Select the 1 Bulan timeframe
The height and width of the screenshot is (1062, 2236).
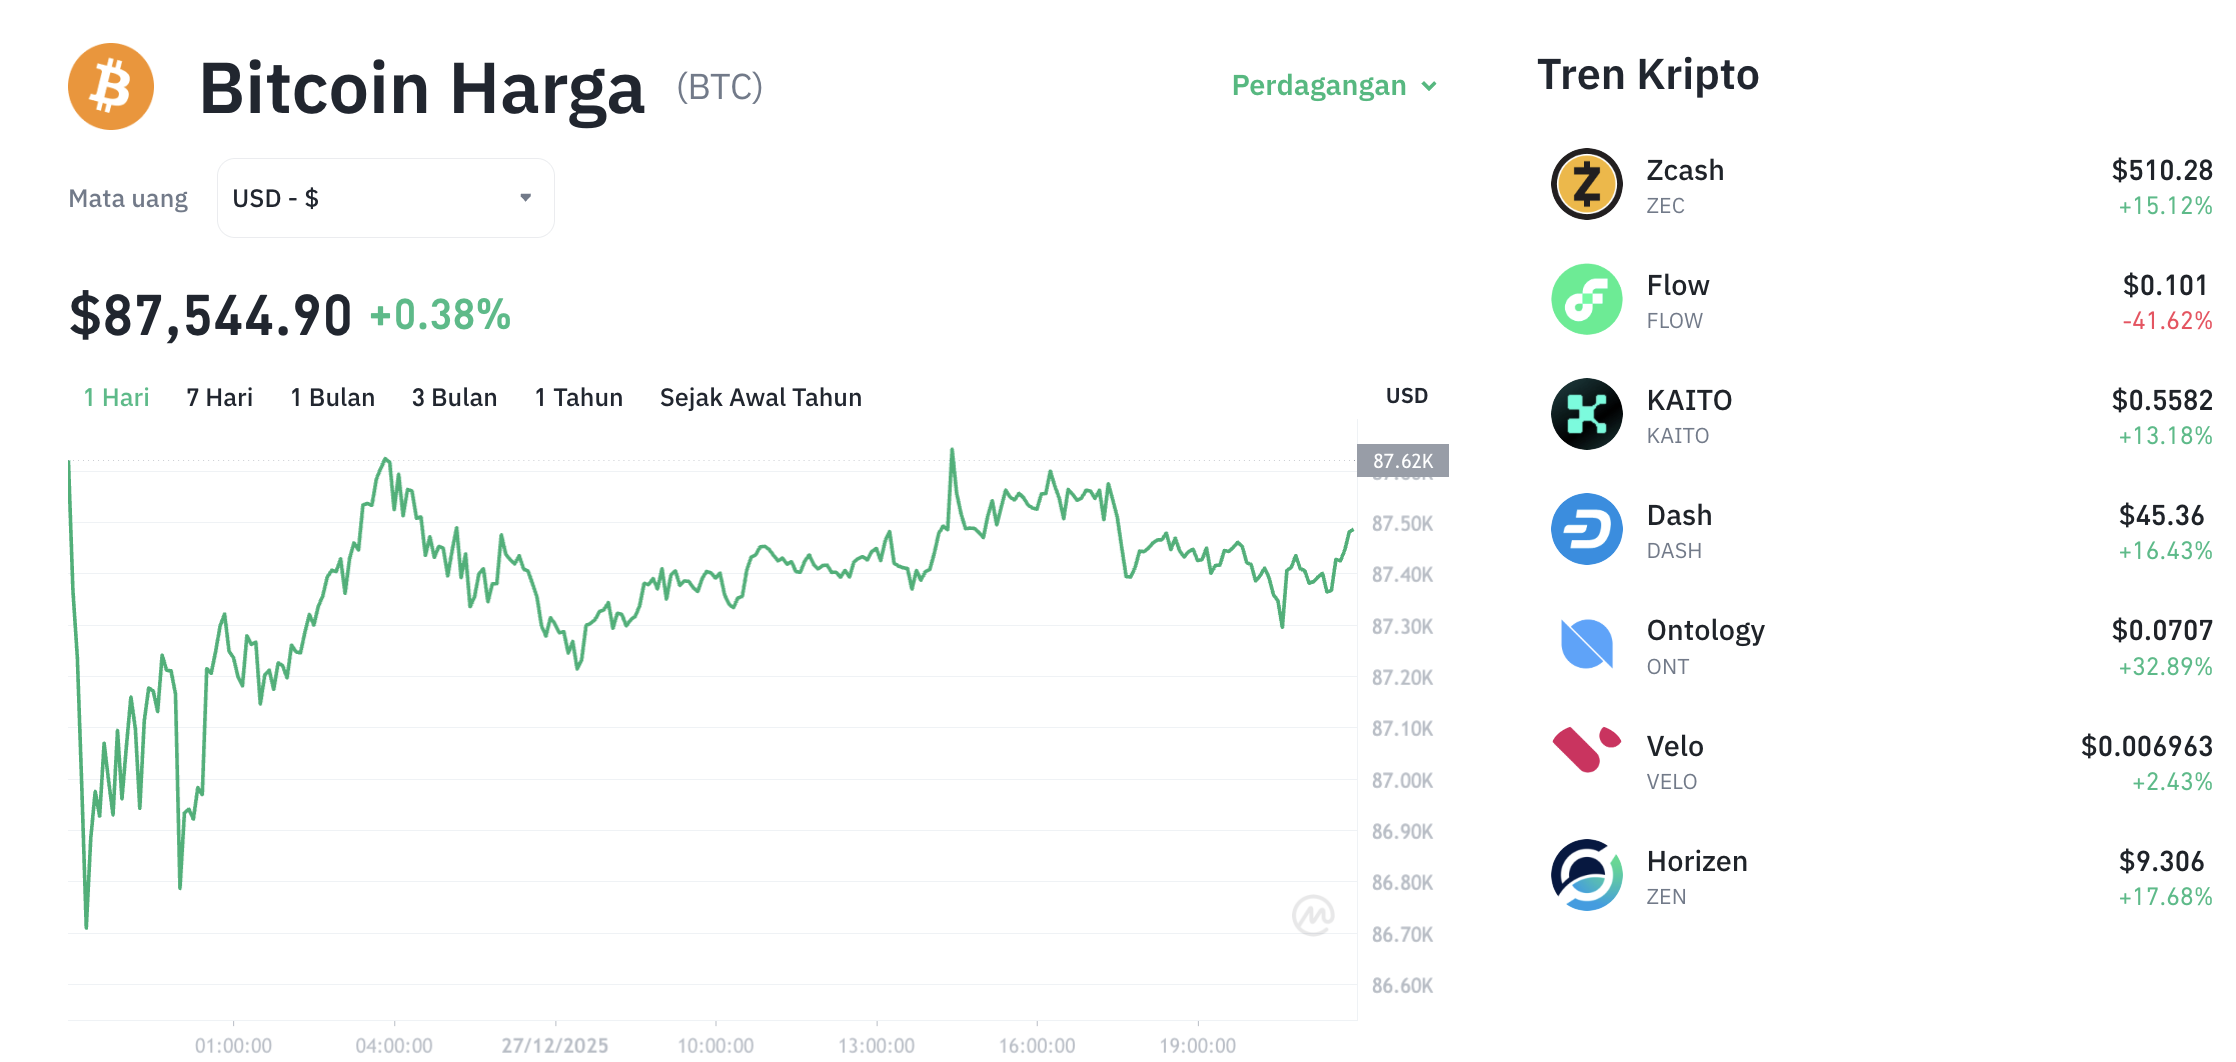[x=332, y=397]
